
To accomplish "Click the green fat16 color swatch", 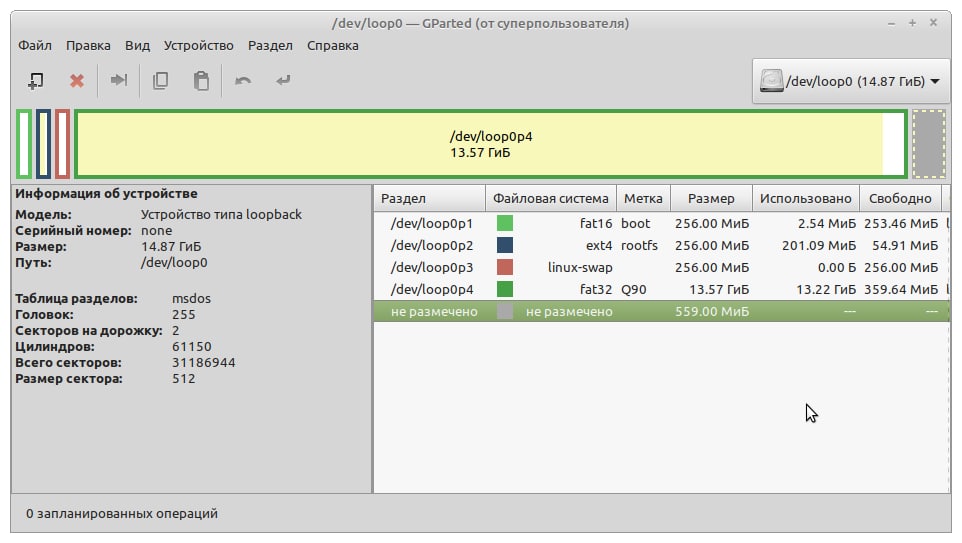I will pyautogui.click(x=505, y=223).
